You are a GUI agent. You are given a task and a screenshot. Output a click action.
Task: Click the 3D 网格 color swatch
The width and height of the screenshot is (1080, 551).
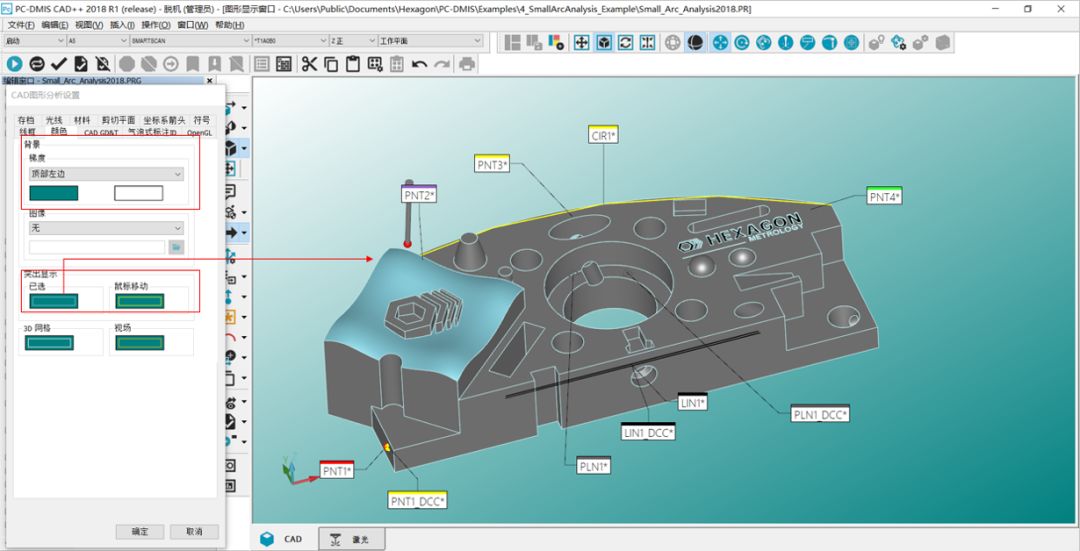click(x=50, y=342)
